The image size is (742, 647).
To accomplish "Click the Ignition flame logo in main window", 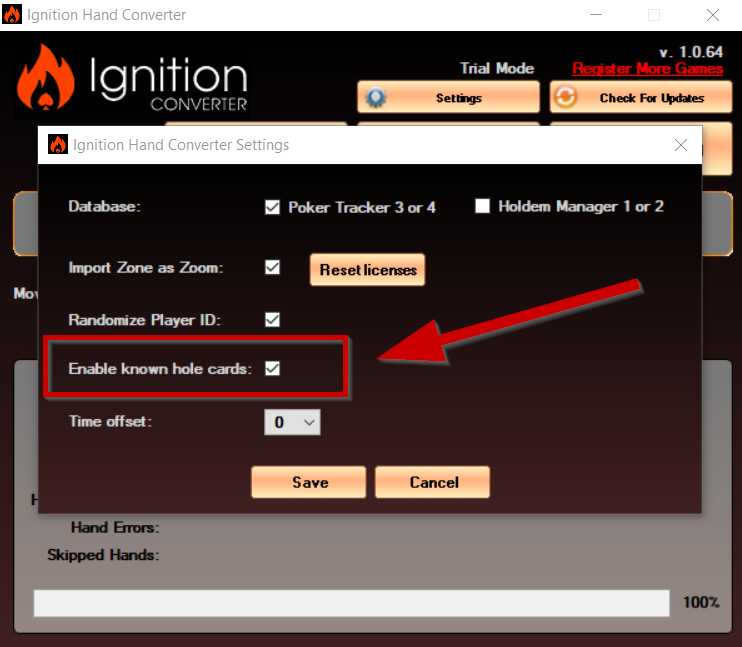I will coord(45,78).
